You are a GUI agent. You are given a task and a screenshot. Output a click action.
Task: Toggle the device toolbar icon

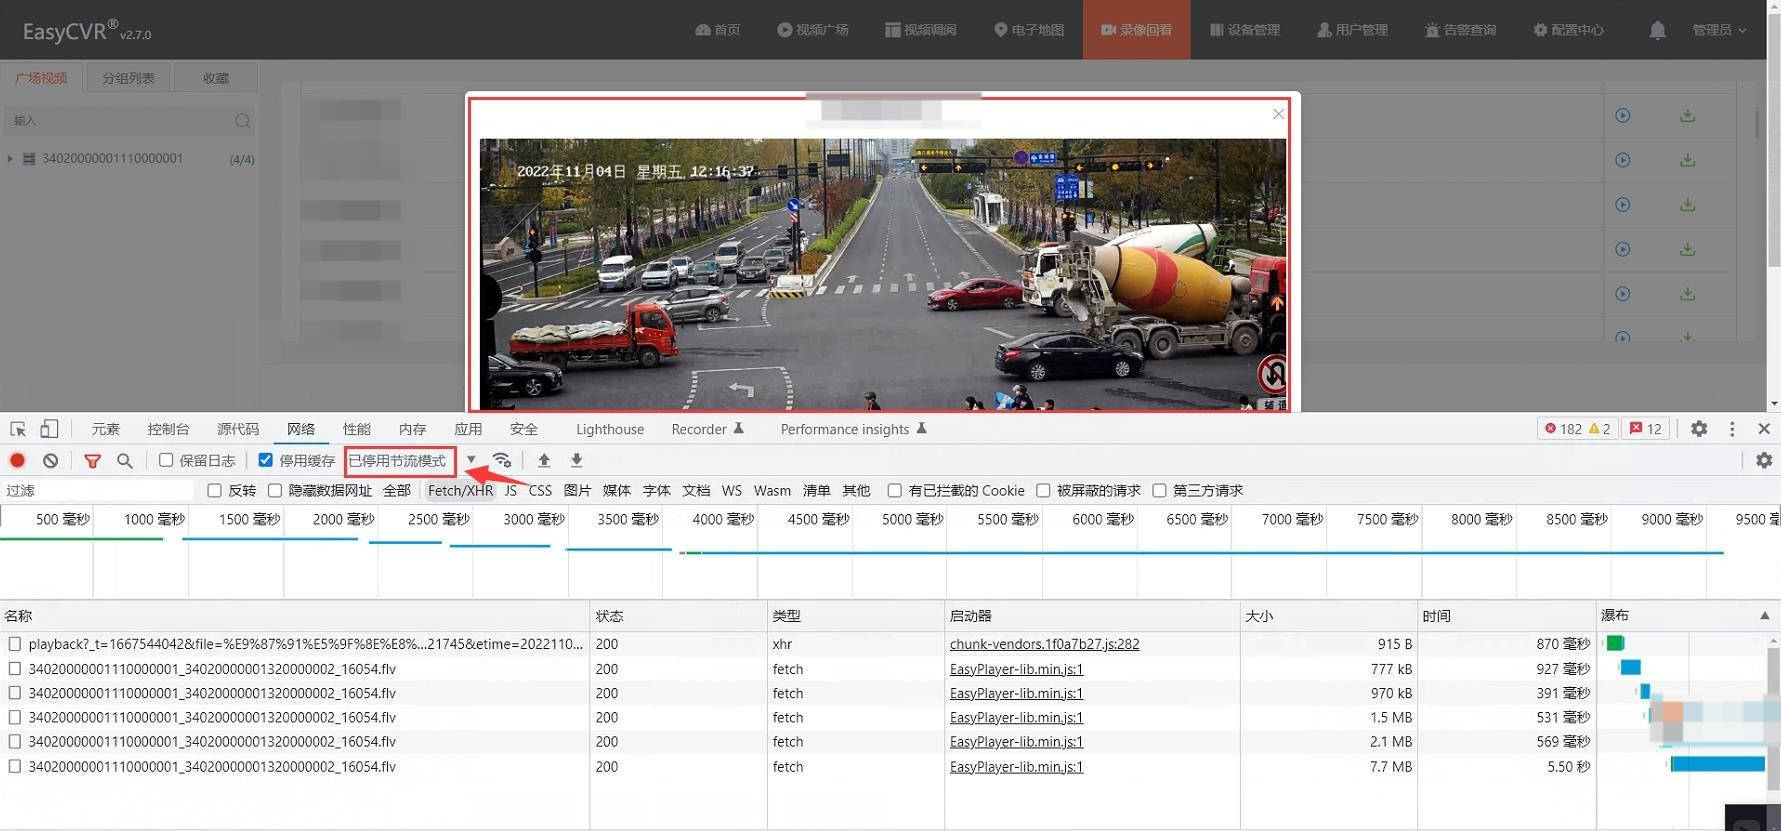[49, 429]
